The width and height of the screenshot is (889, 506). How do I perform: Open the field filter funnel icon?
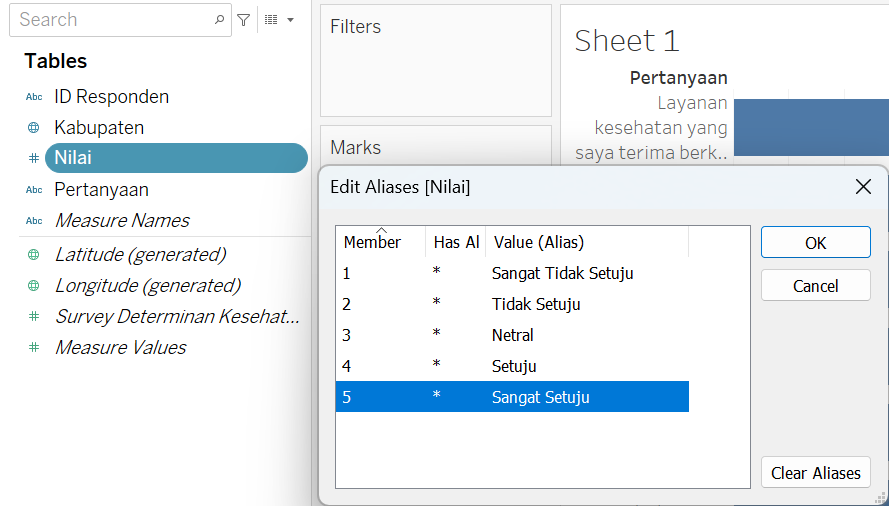(243, 20)
